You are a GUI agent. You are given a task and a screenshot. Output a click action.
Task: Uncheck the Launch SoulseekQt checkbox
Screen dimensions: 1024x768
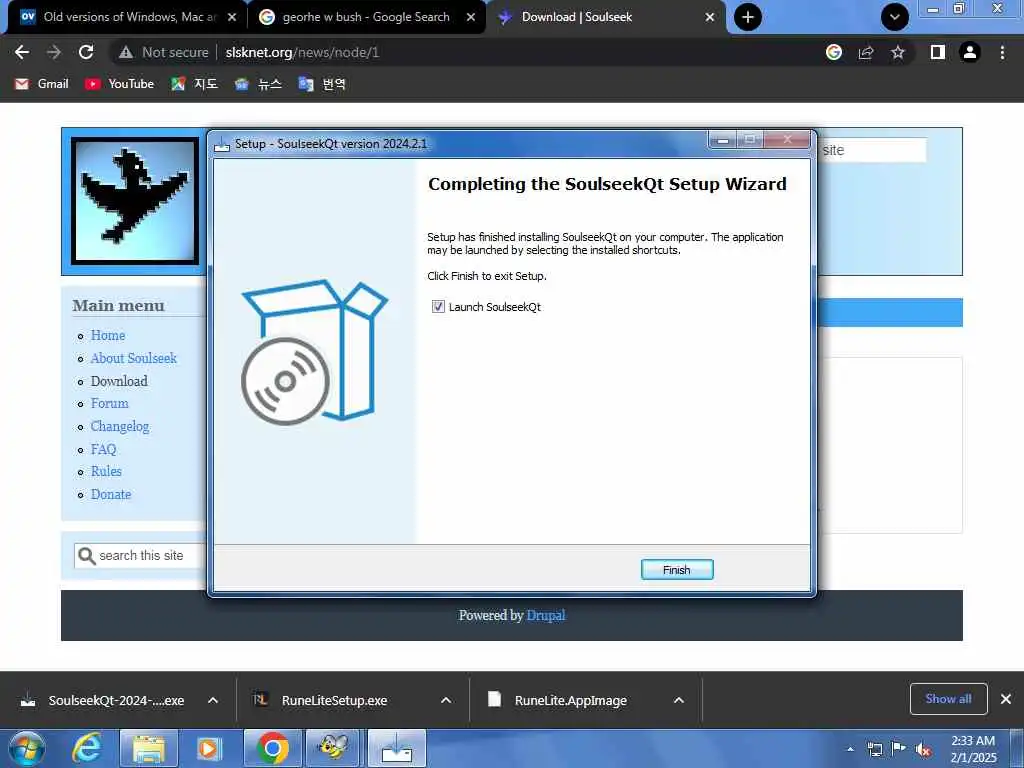click(x=438, y=306)
